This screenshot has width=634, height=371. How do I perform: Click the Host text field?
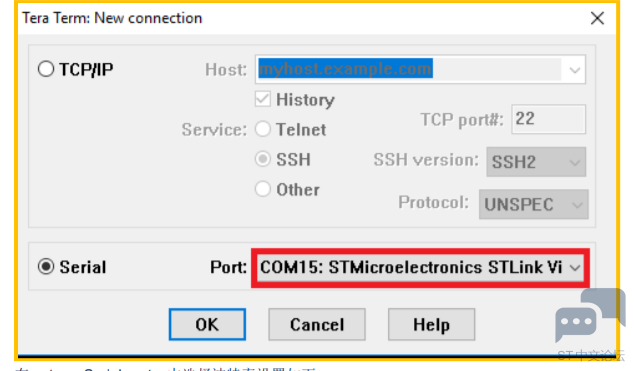[410, 70]
